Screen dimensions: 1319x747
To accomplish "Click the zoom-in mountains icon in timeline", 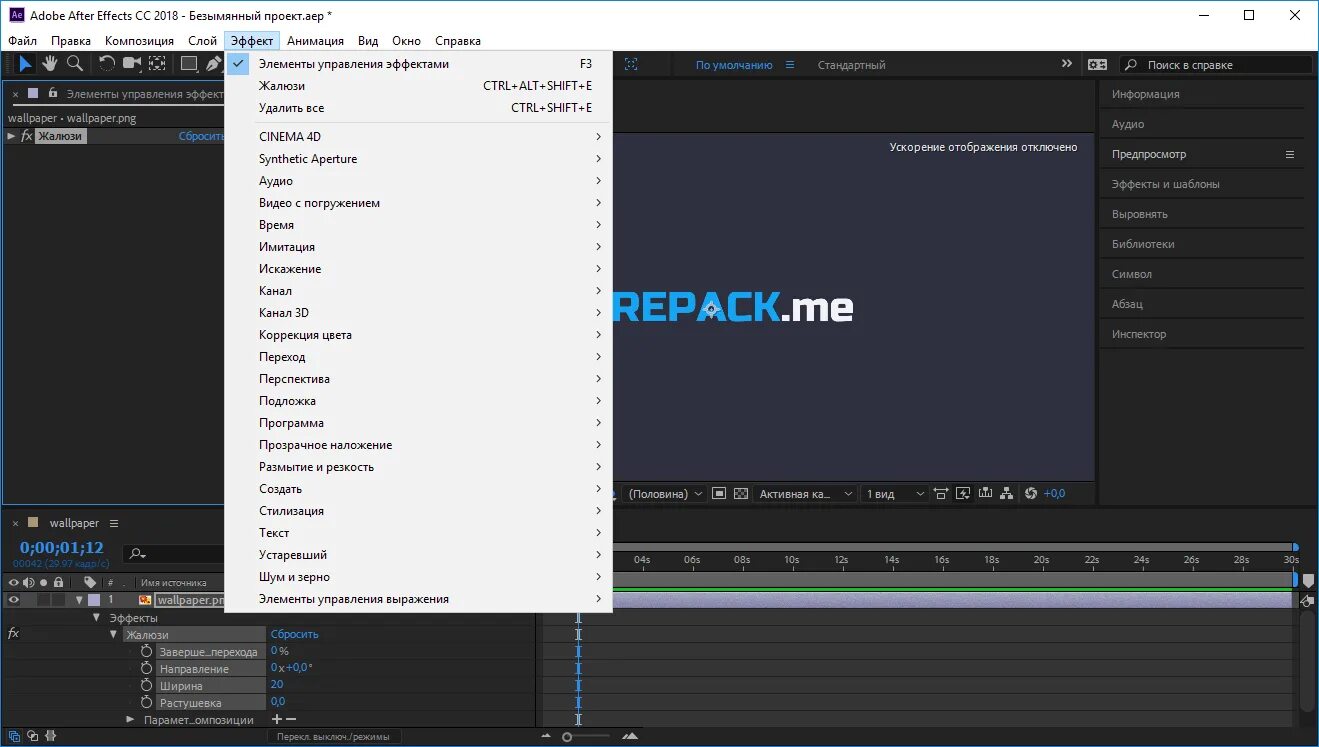I will (x=629, y=737).
